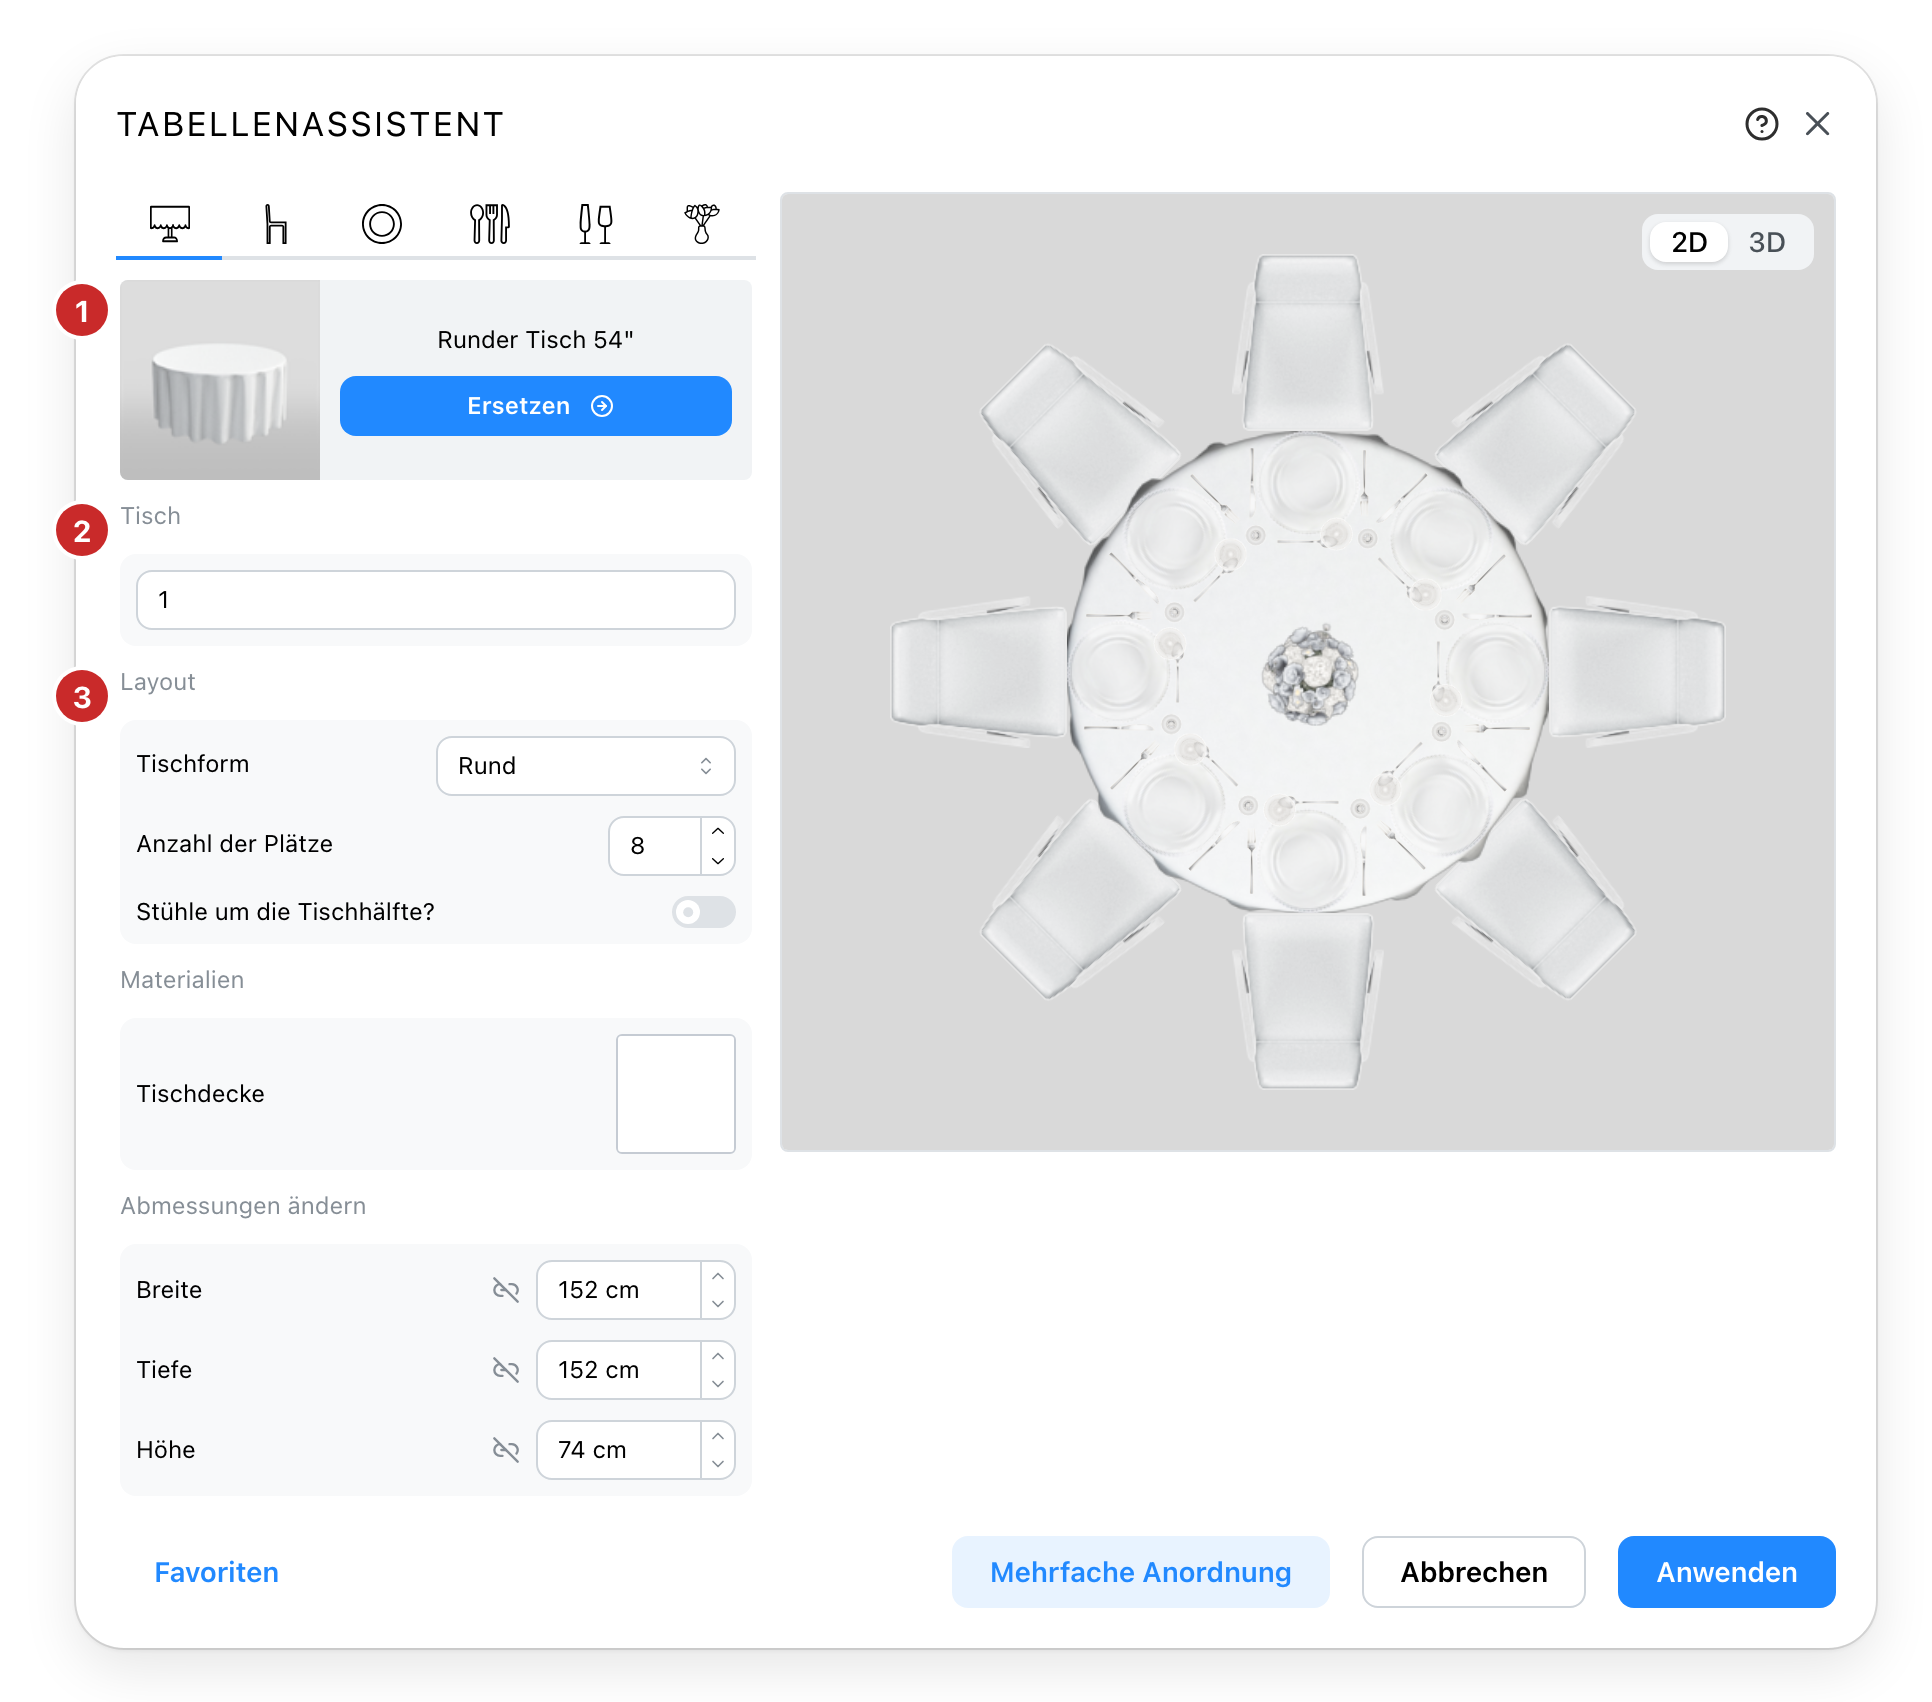1932x1702 pixels.
Task: Click the Tisch name input field
Action: [x=436, y=600]
